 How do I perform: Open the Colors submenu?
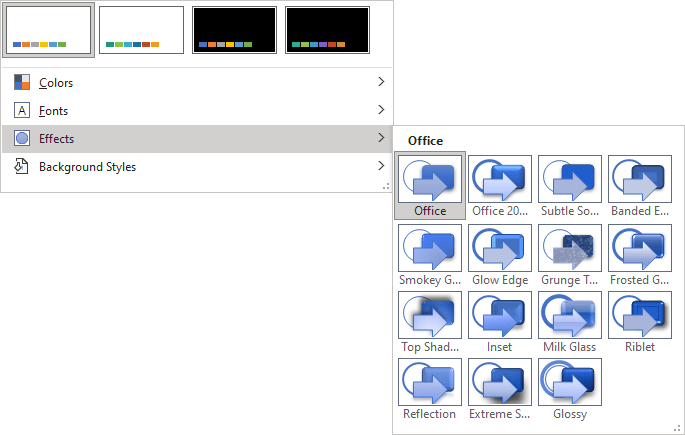[x=197, y=82]
